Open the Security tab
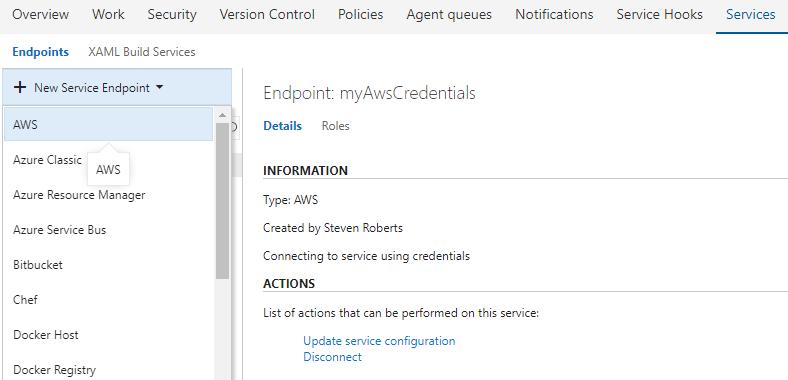Image resolution: width=788 pixels, height=380 pixels. point(172,15)
